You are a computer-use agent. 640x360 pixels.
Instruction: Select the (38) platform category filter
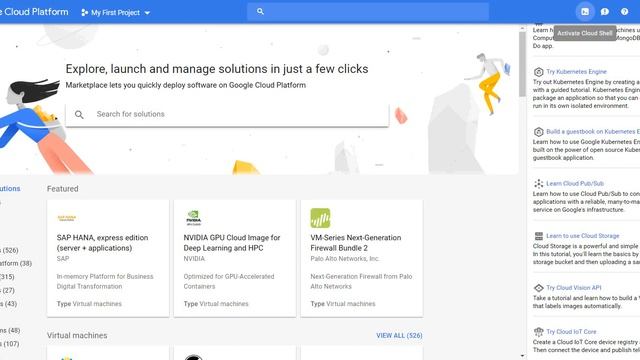click(x=16, y=263)
